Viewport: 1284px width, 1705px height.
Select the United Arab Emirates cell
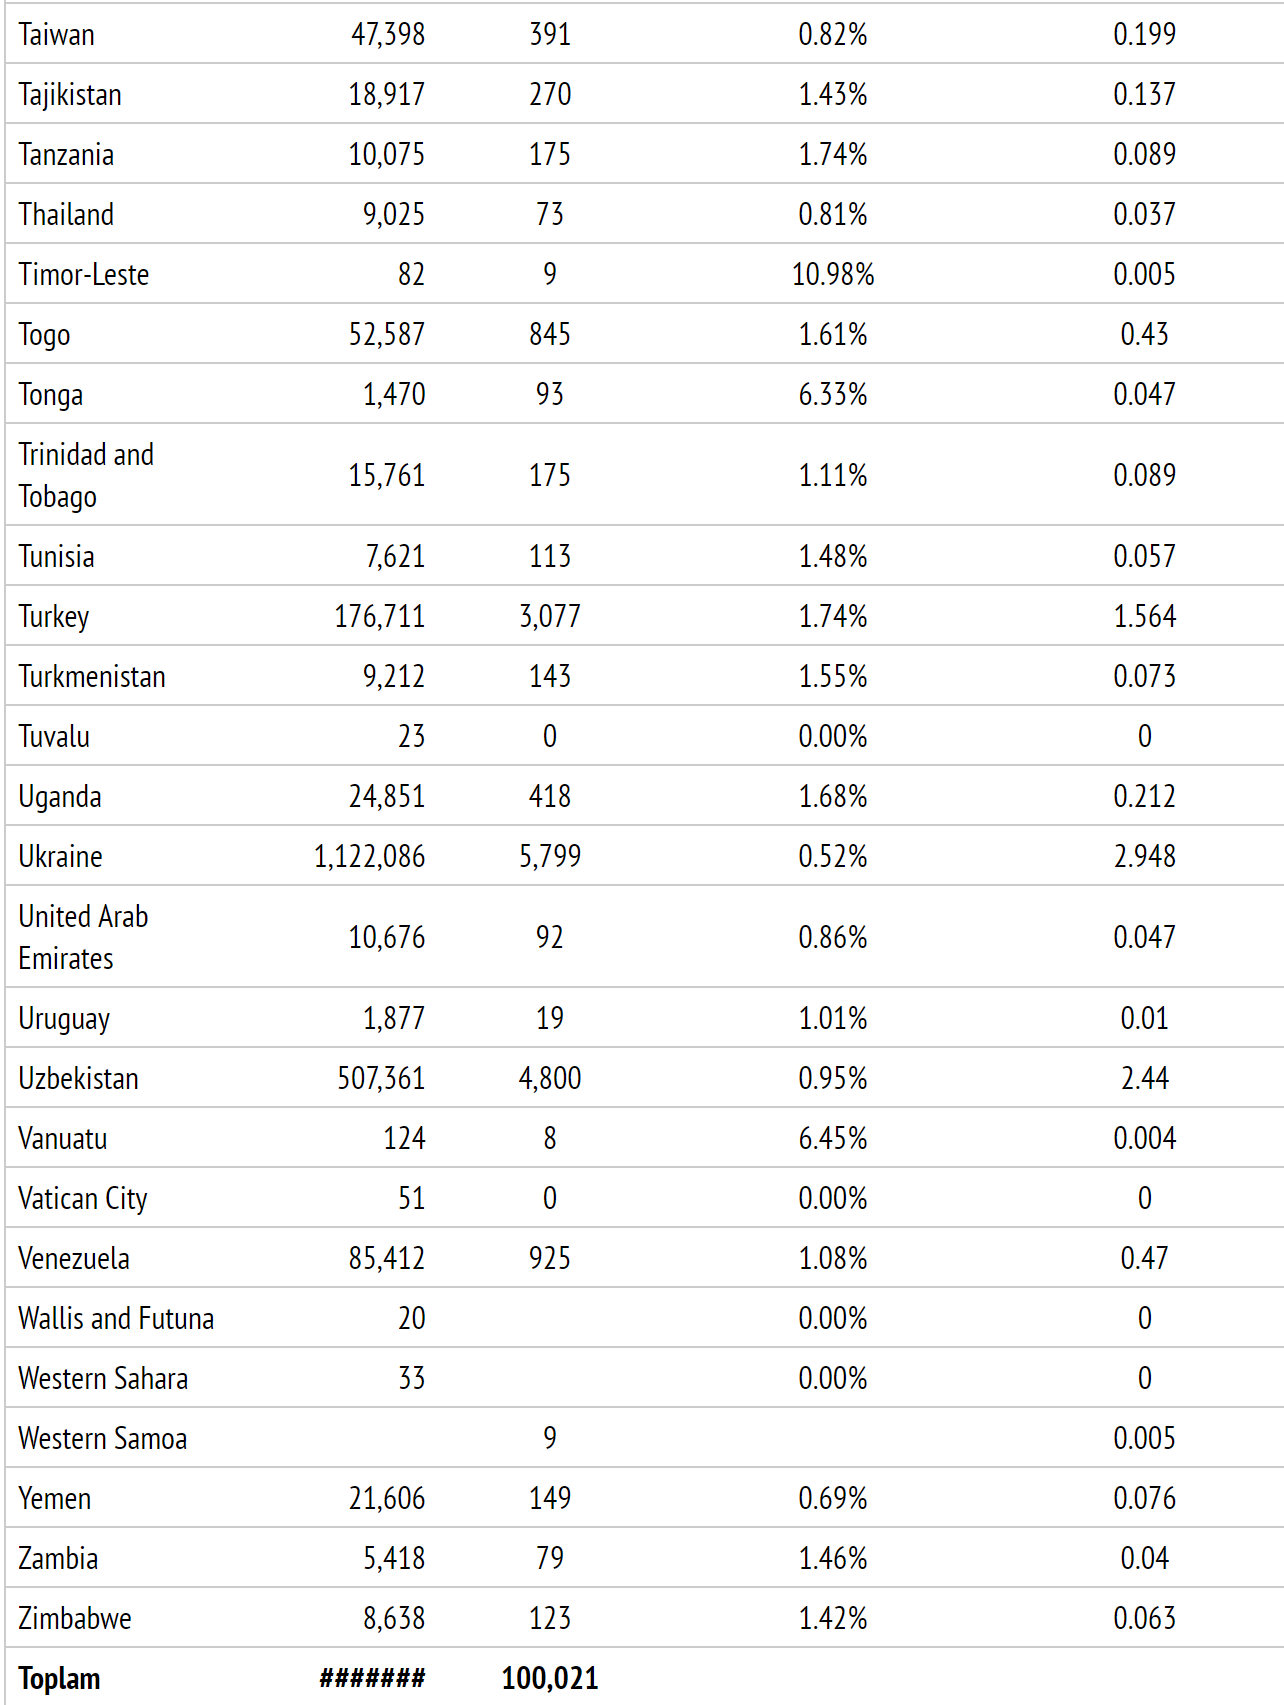(83, 938)
